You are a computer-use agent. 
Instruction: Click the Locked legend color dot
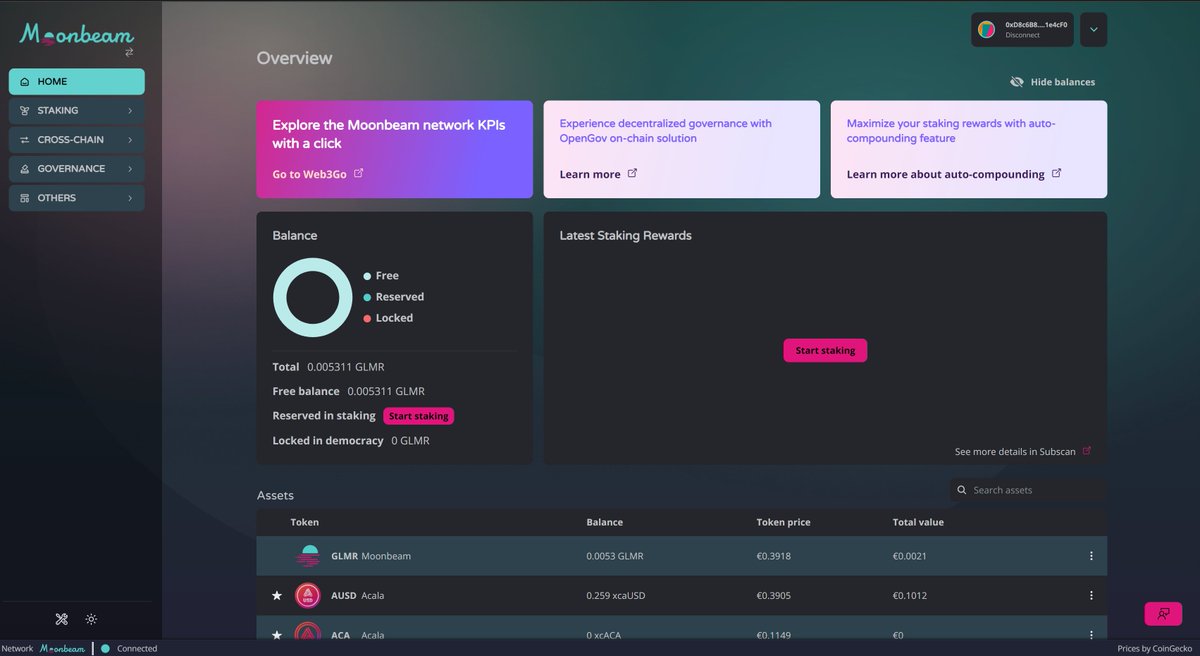pos(367,318)
